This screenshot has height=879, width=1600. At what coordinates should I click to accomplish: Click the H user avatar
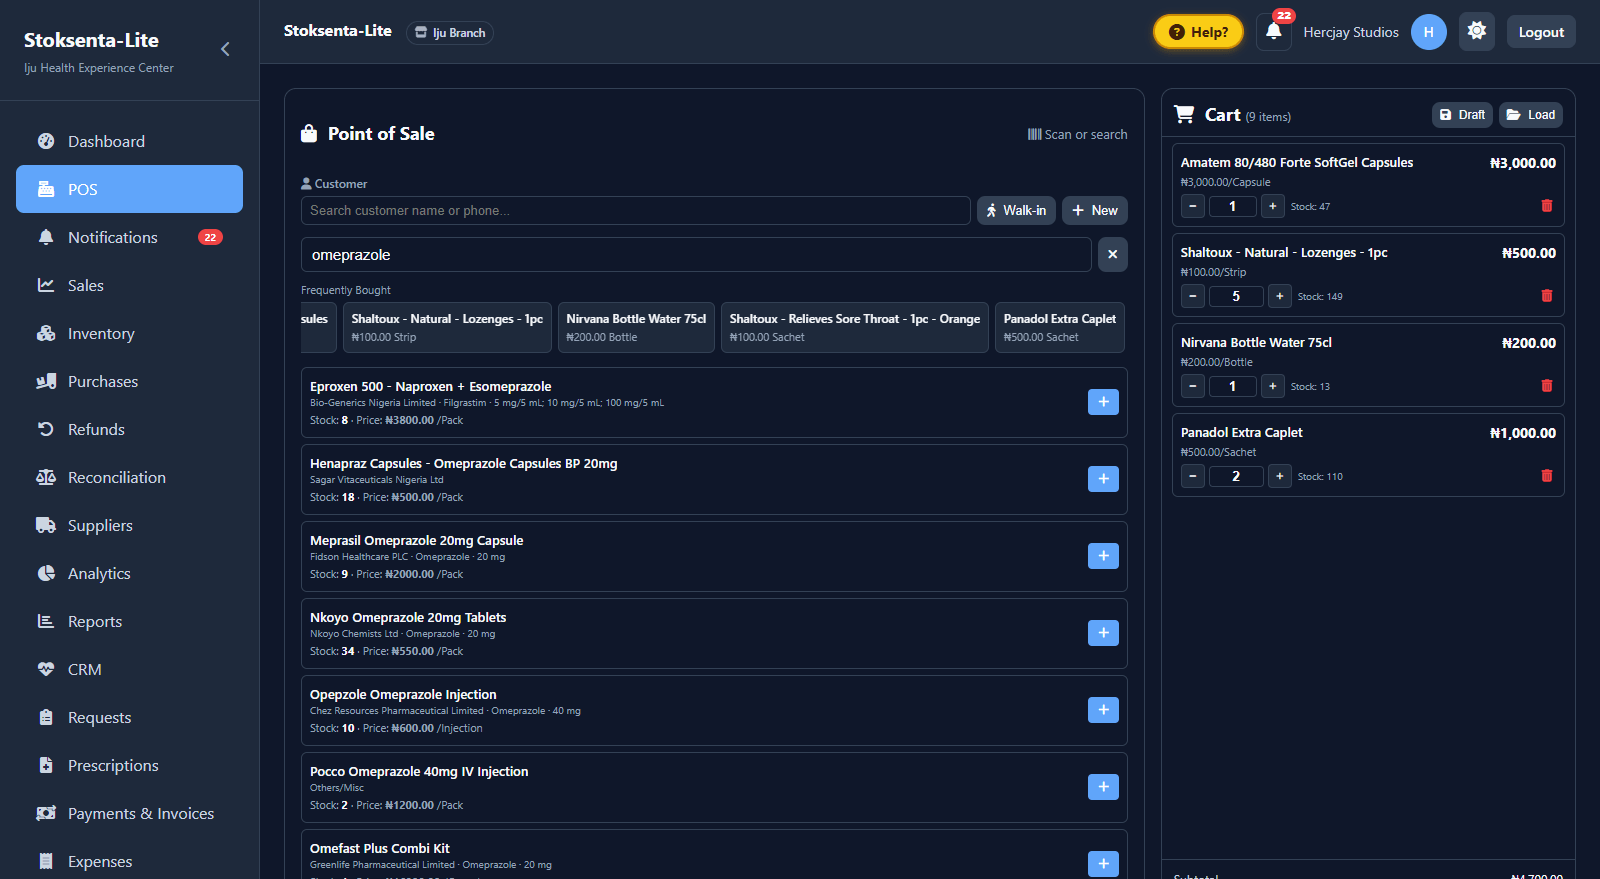coord(1428,32)
